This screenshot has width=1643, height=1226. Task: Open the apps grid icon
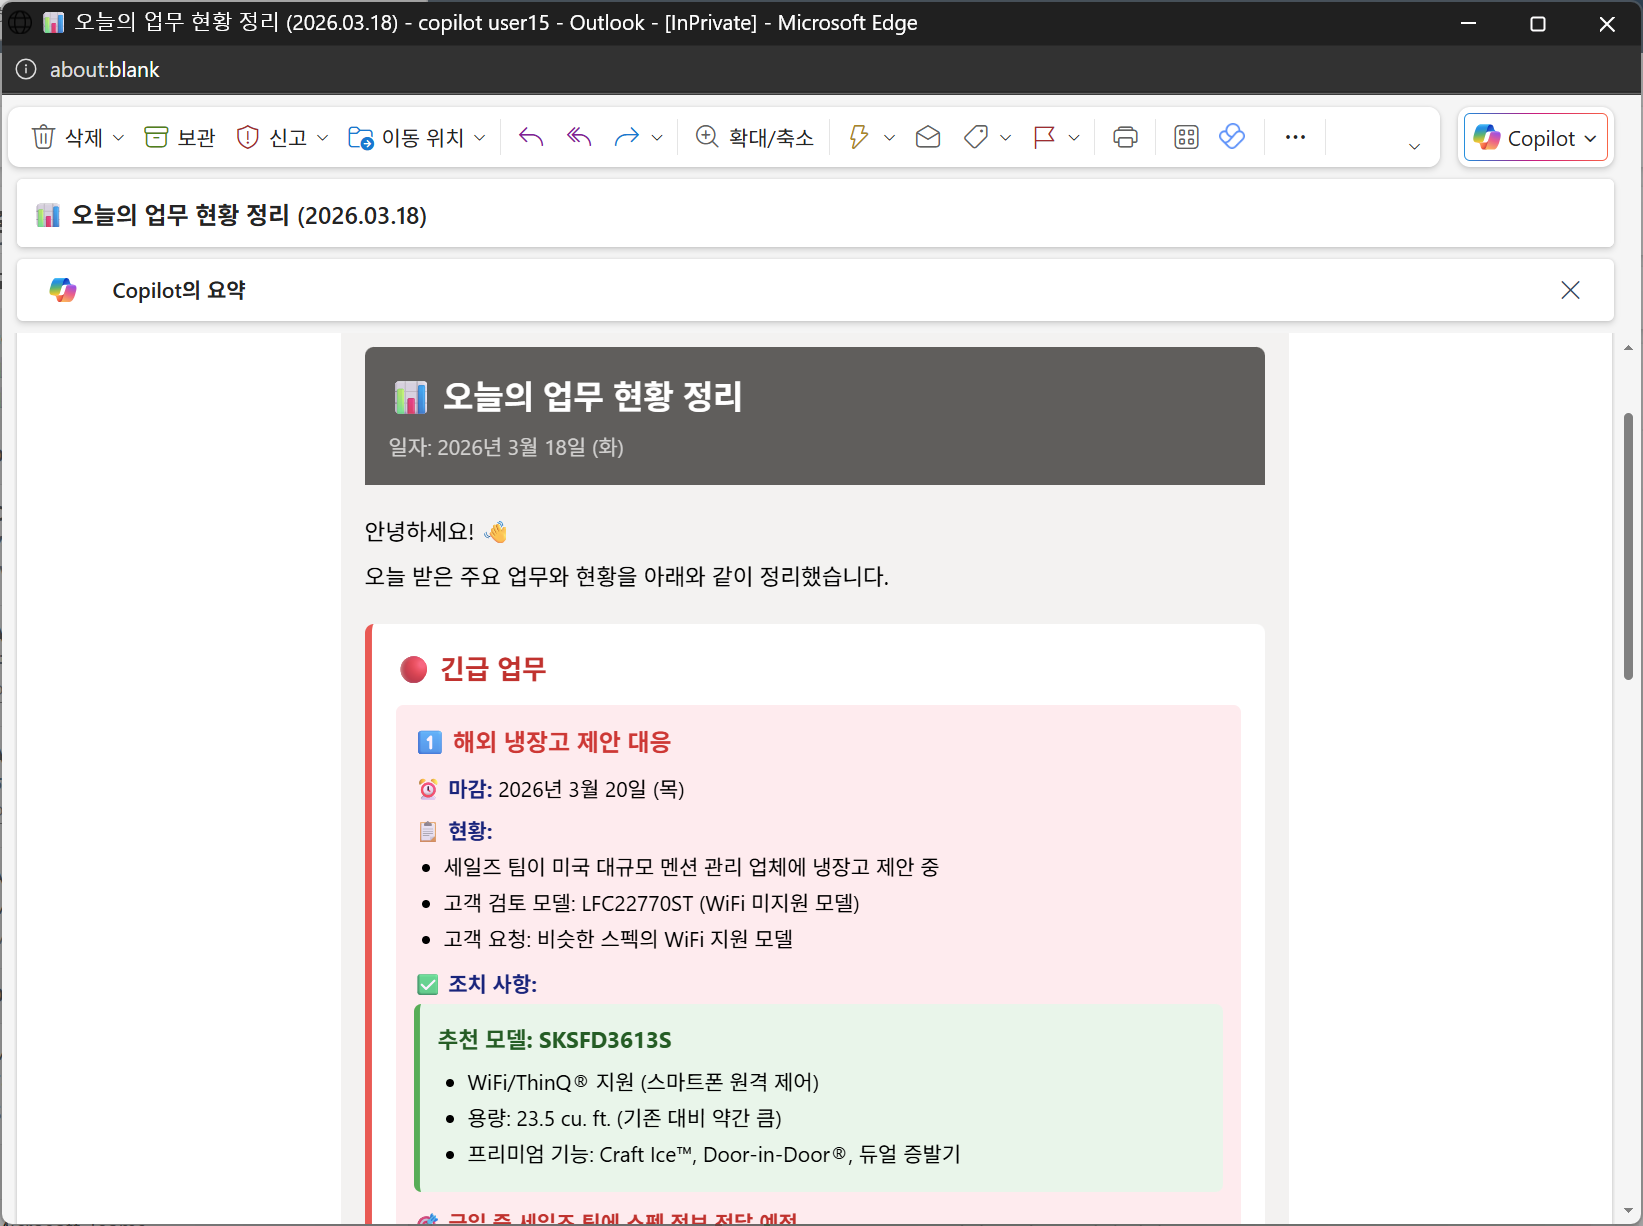1186,137
